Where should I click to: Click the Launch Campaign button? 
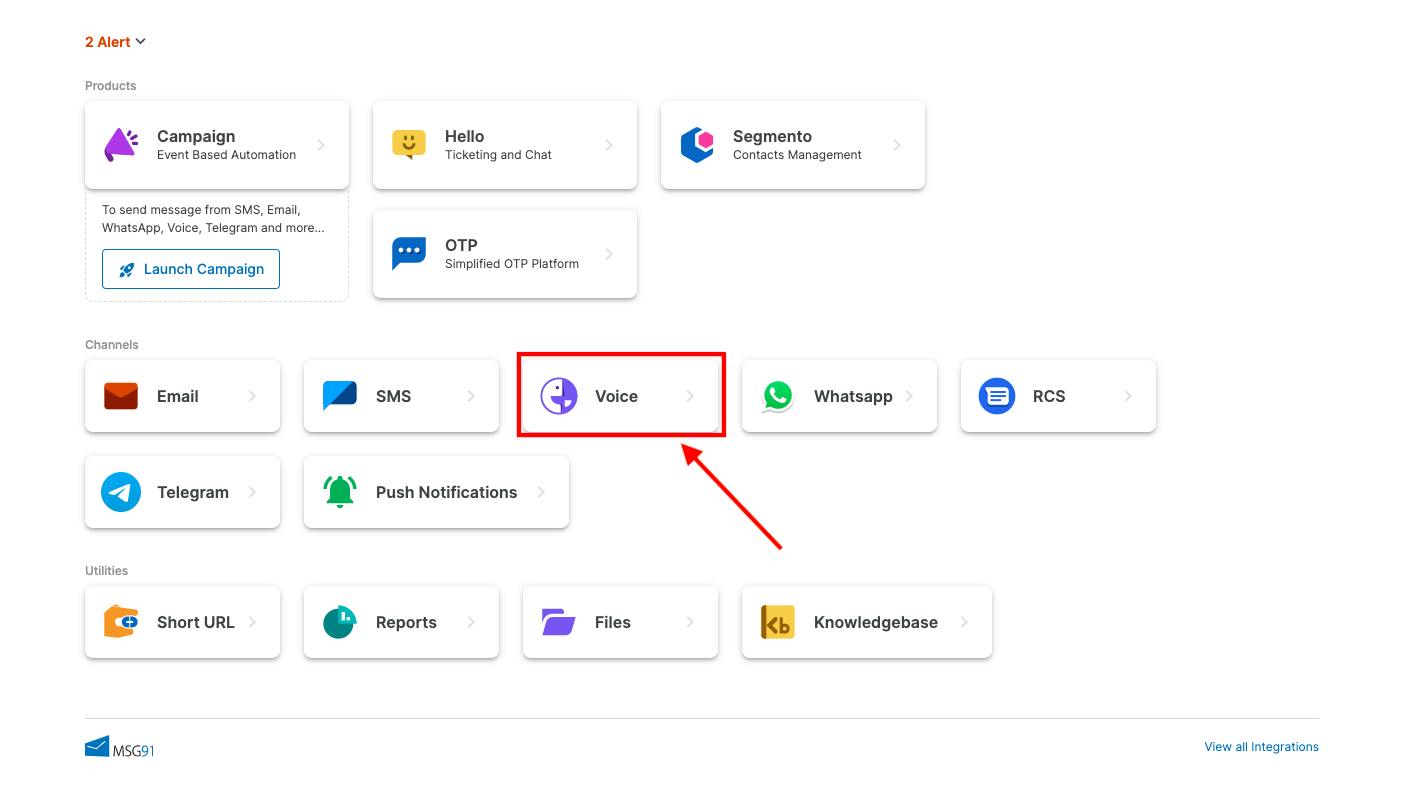[x=191, y=269]
